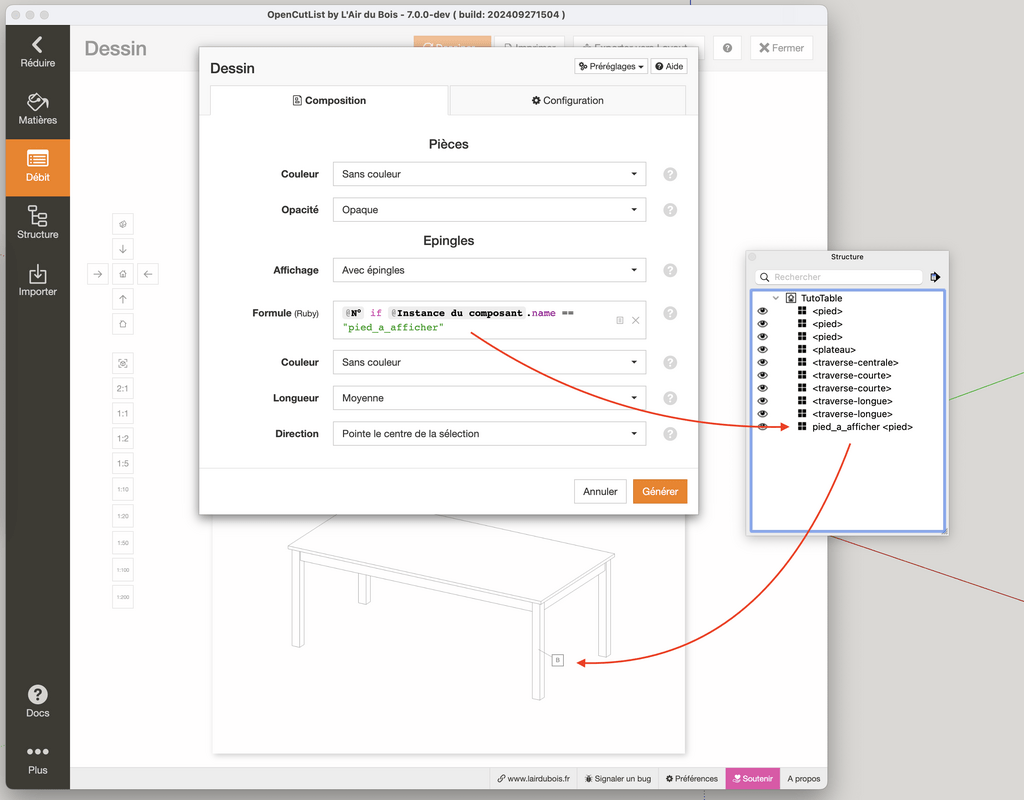Click the left arrow view icon
Viewport: 1024px width, 800px height.
click(148, 274)
